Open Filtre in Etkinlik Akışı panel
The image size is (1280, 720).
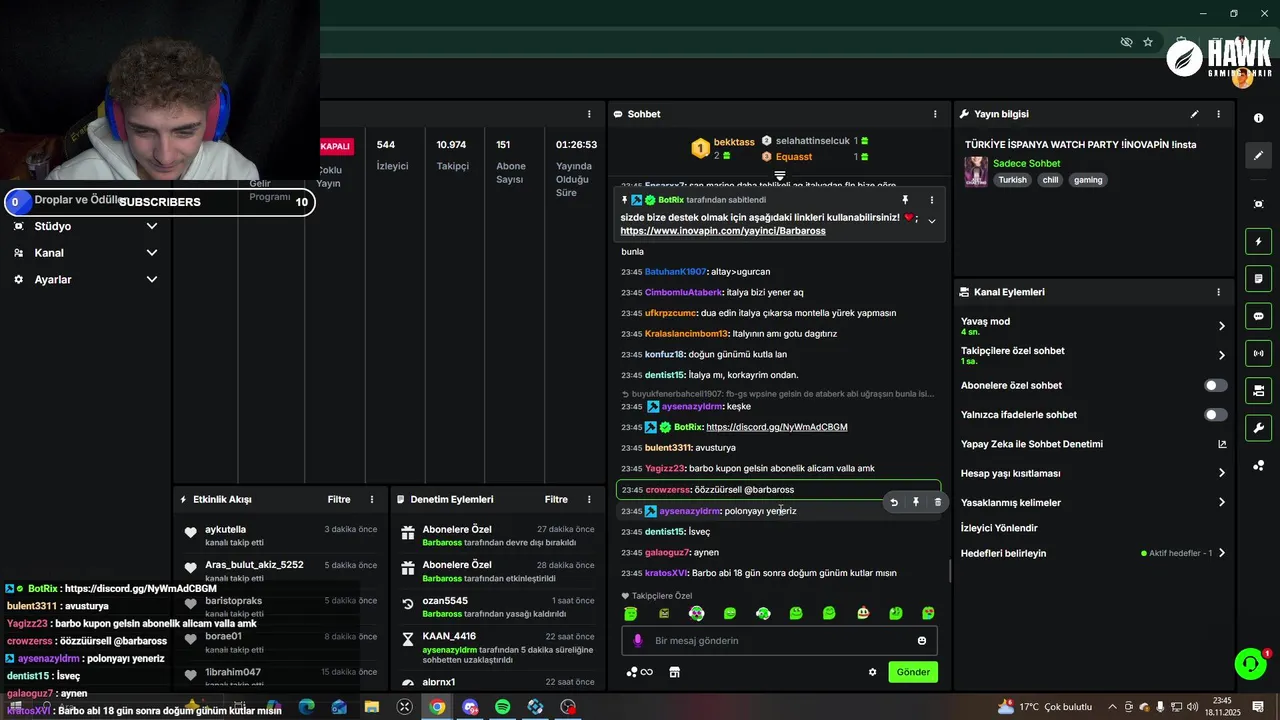[339, 499]
